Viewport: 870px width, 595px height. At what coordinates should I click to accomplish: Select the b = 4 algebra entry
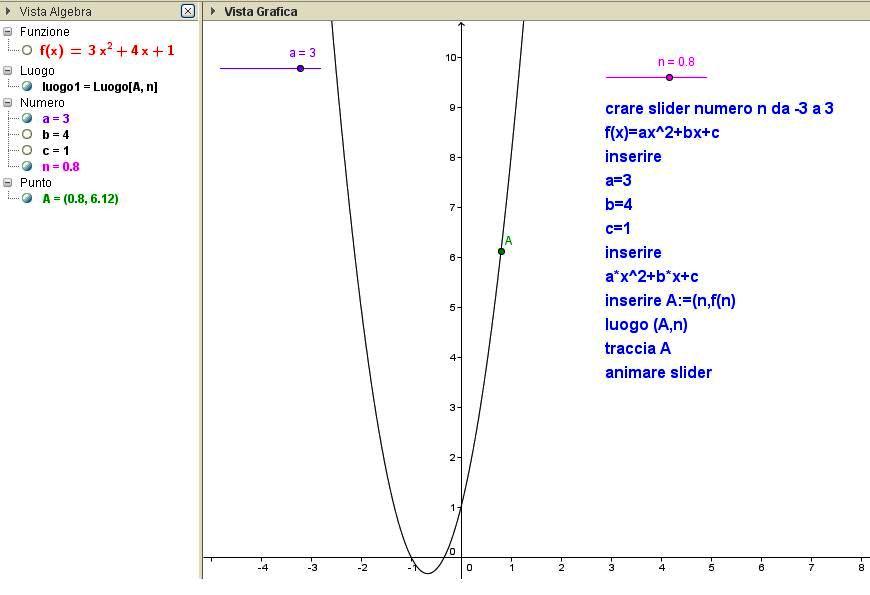pos(55,135)
